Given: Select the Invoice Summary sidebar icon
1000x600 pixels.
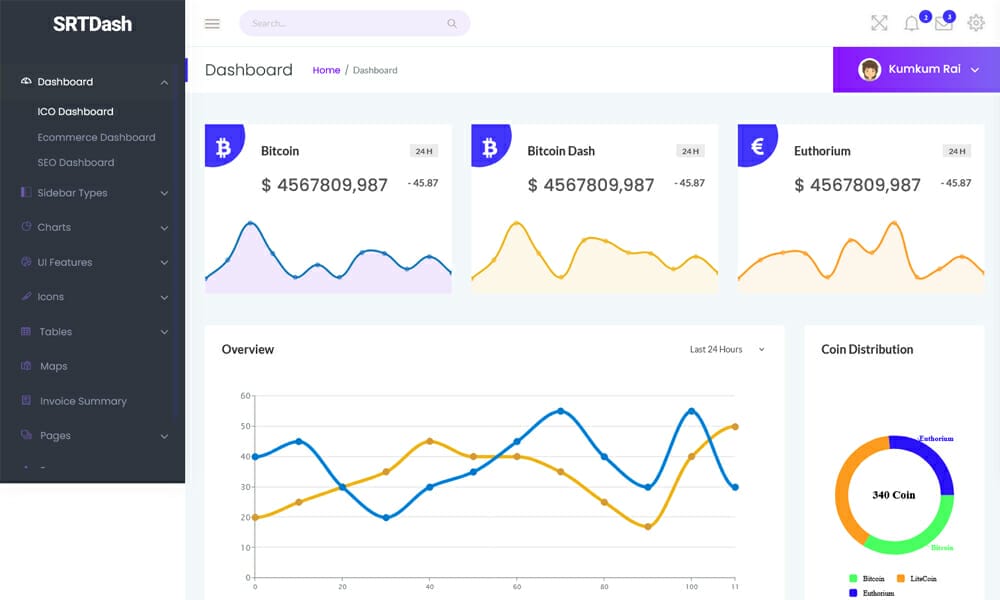Looking at the screenshot, I should (x=25, y=401).
